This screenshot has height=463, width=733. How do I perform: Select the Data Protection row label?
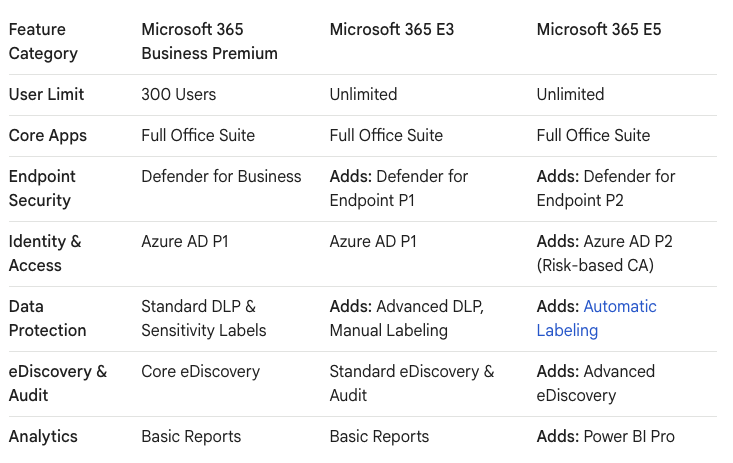click(47, 318)
